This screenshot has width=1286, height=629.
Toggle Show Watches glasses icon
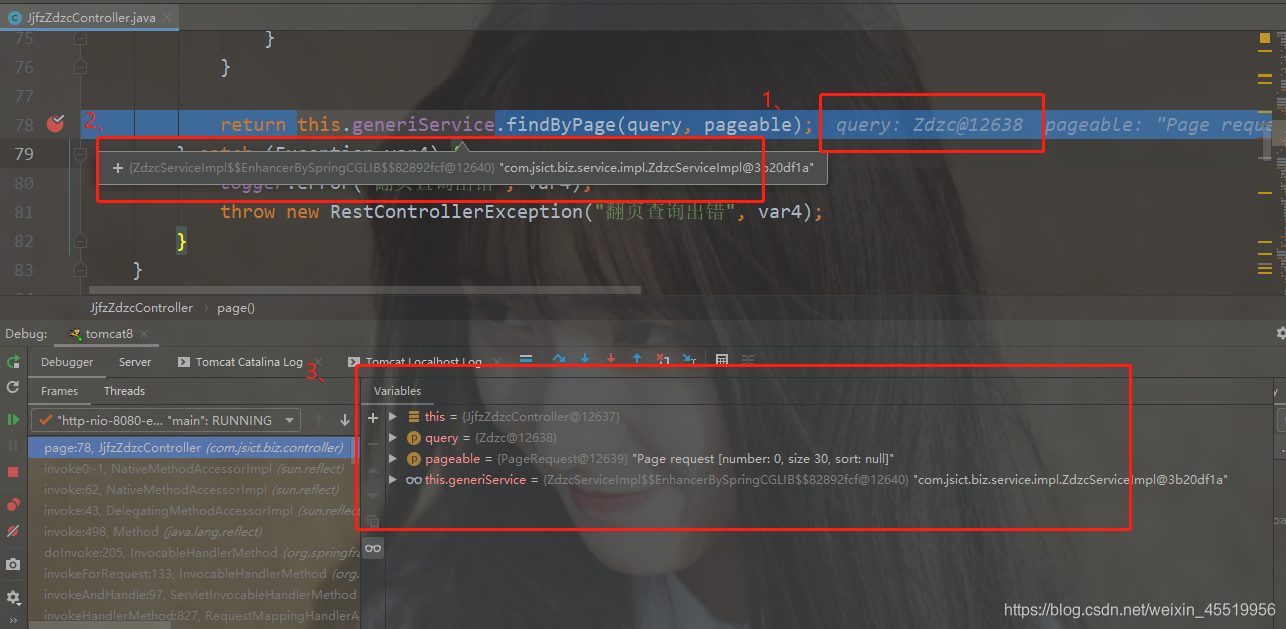[373, 548]
